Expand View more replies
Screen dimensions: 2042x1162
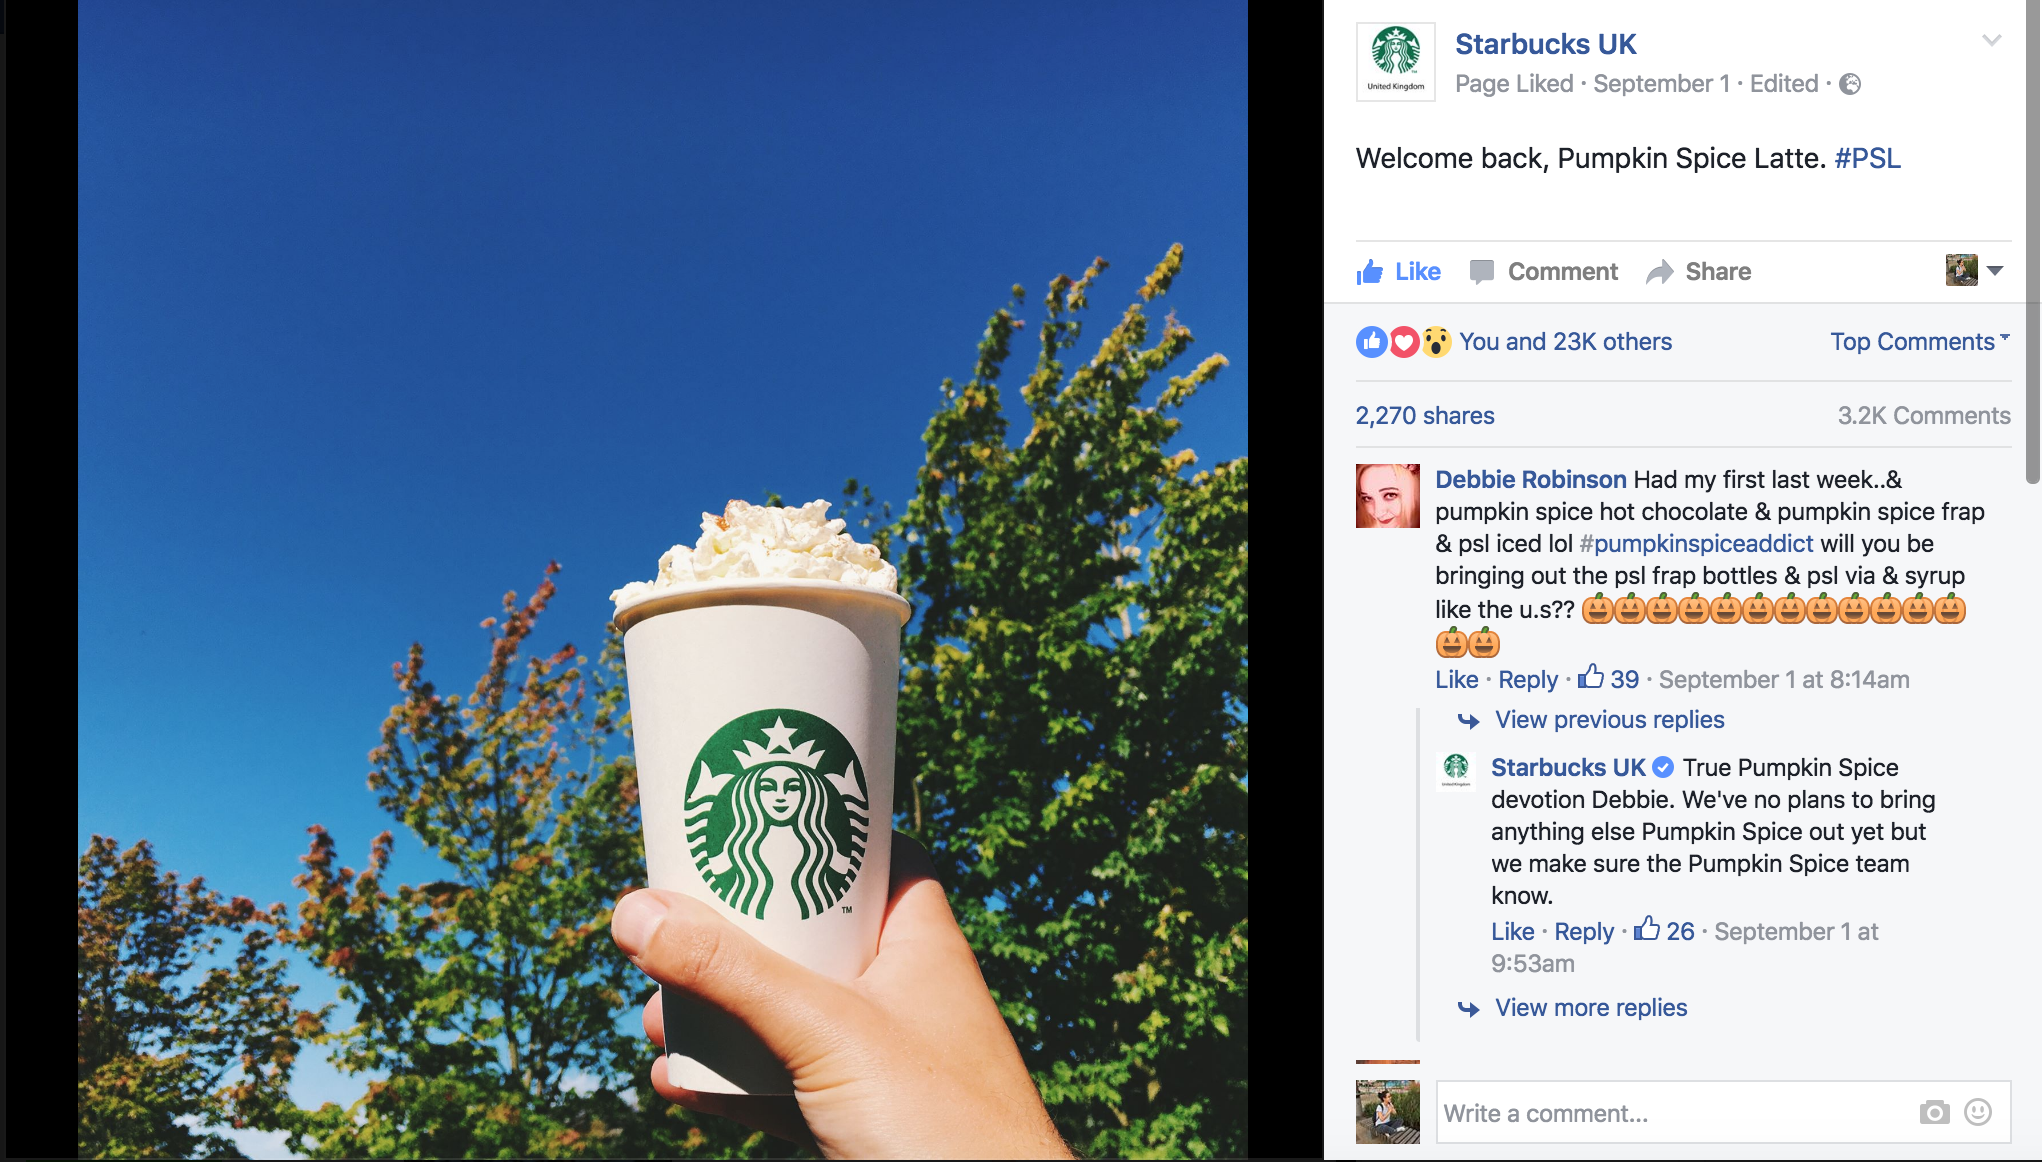(1591, 1008)
